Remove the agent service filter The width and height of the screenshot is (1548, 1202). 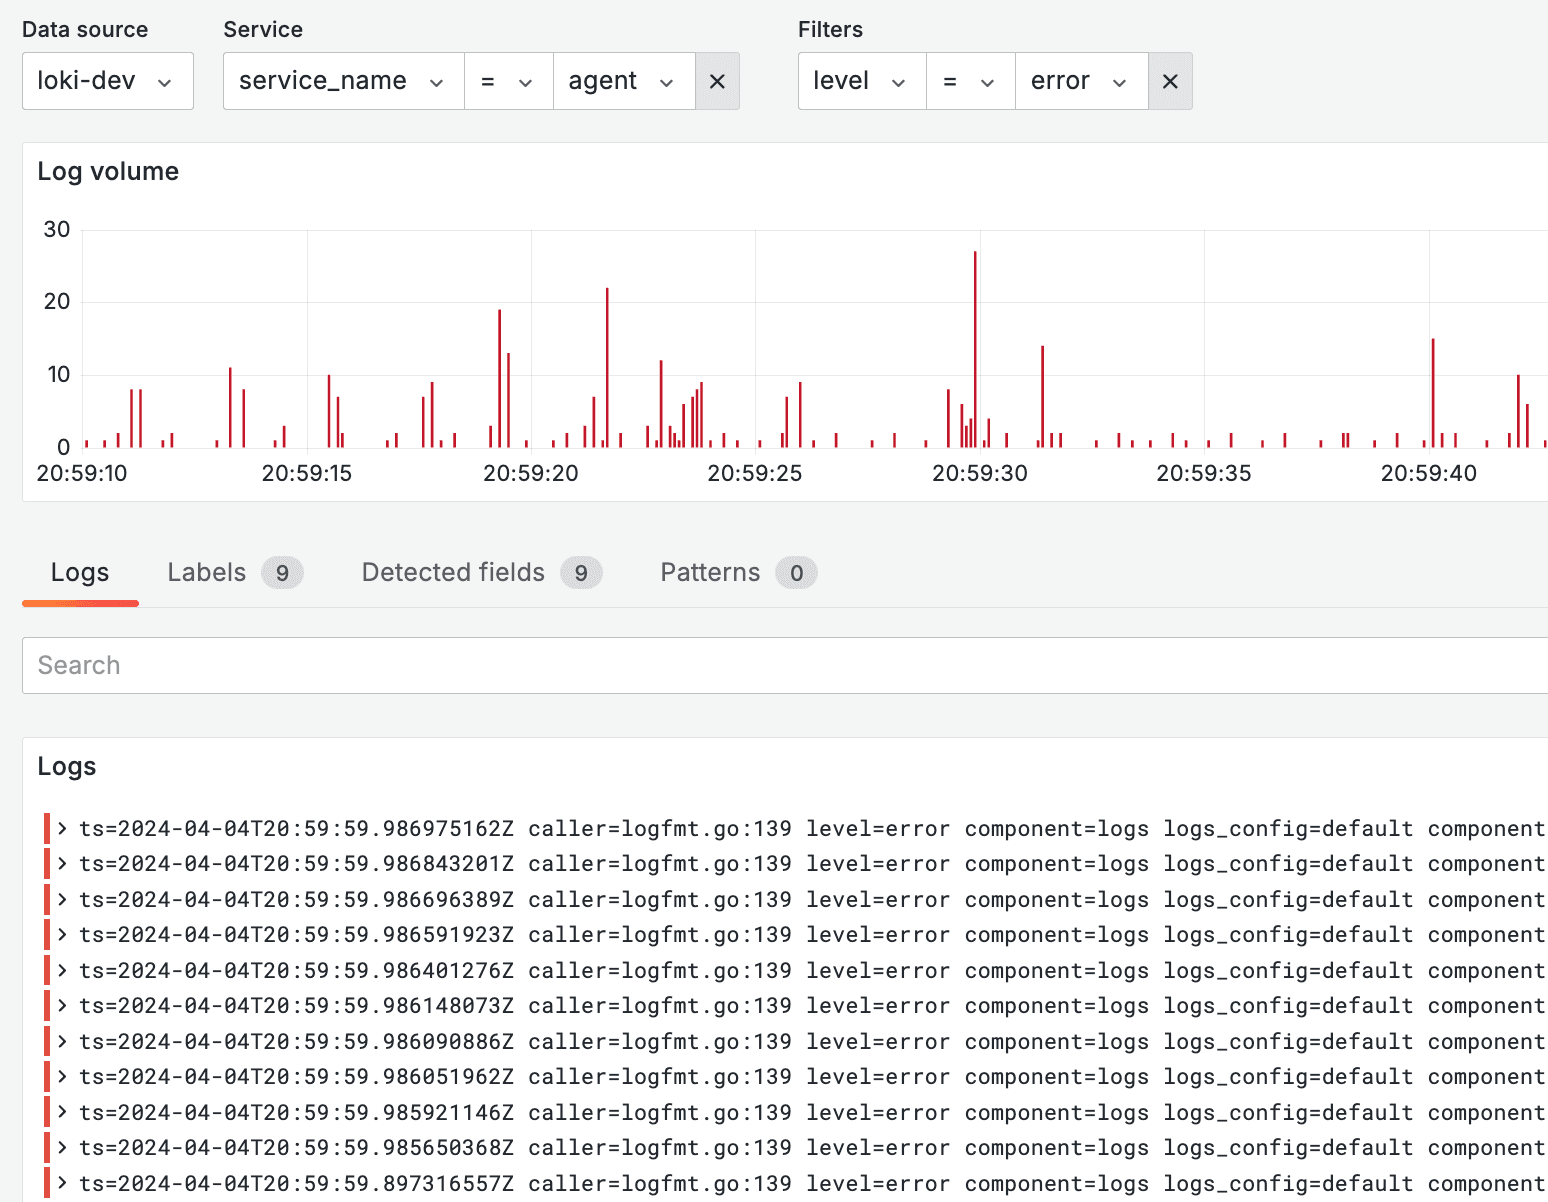717,81
